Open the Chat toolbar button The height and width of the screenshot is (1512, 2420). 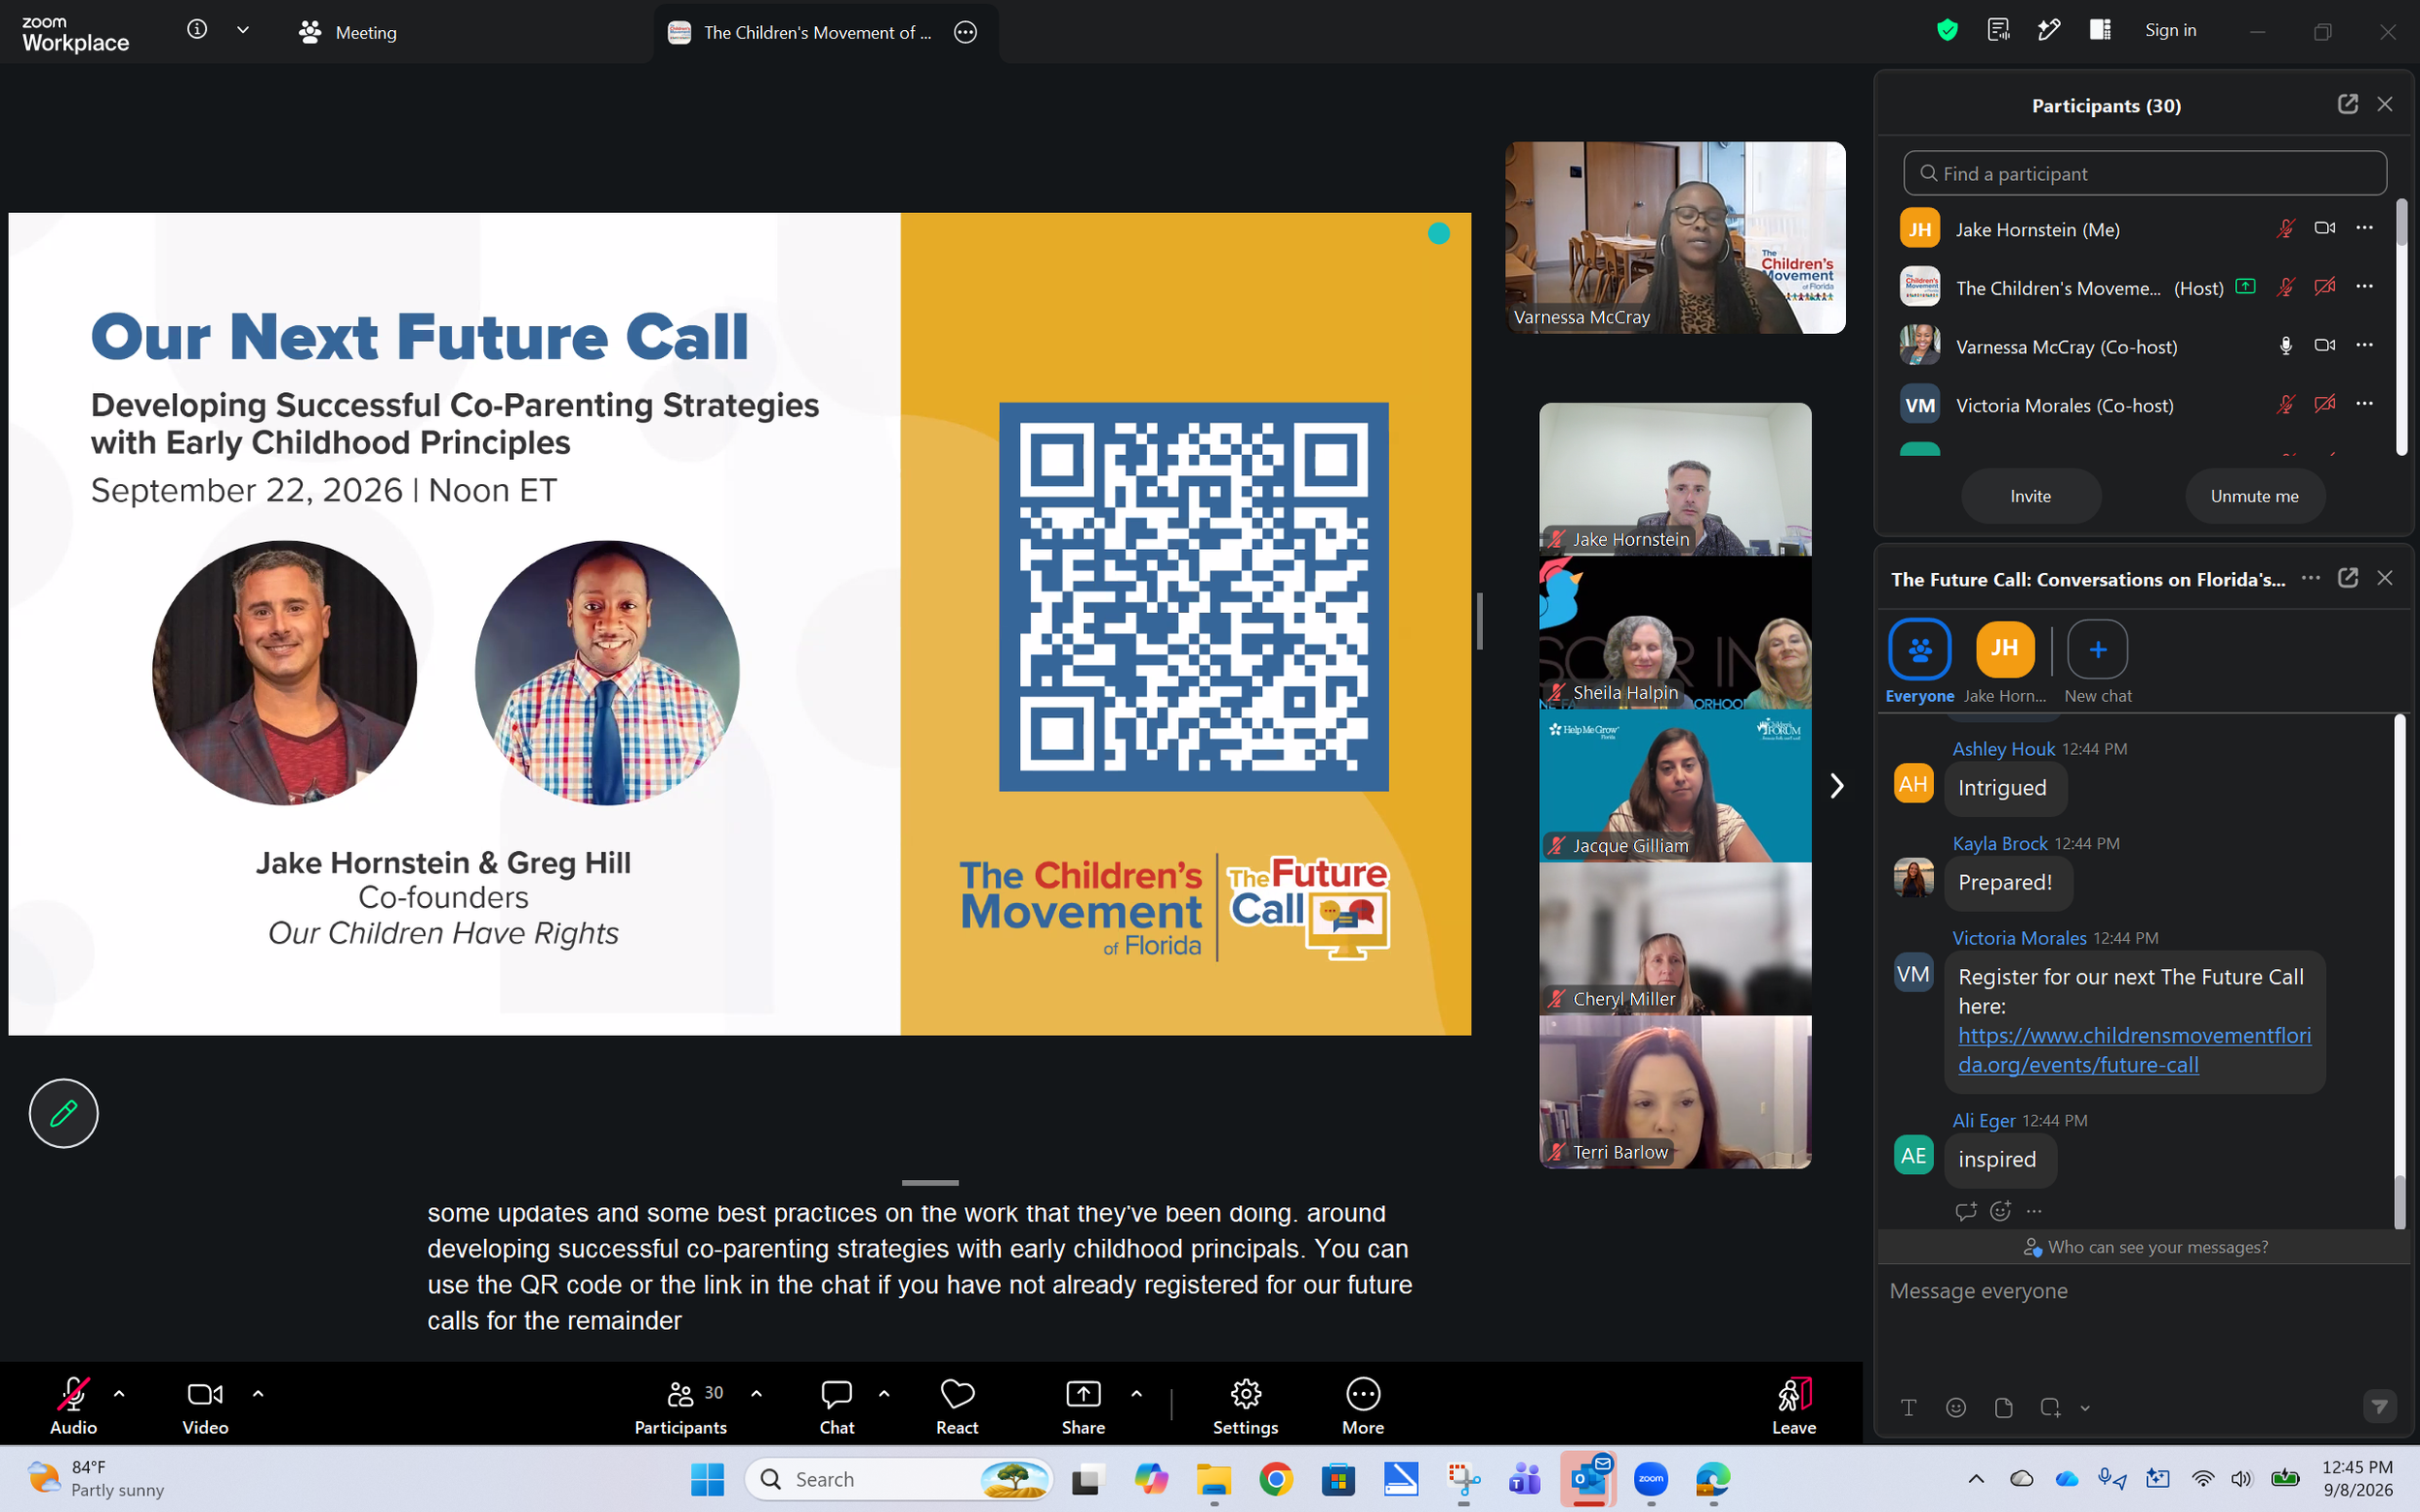[x=836, y=1405]
